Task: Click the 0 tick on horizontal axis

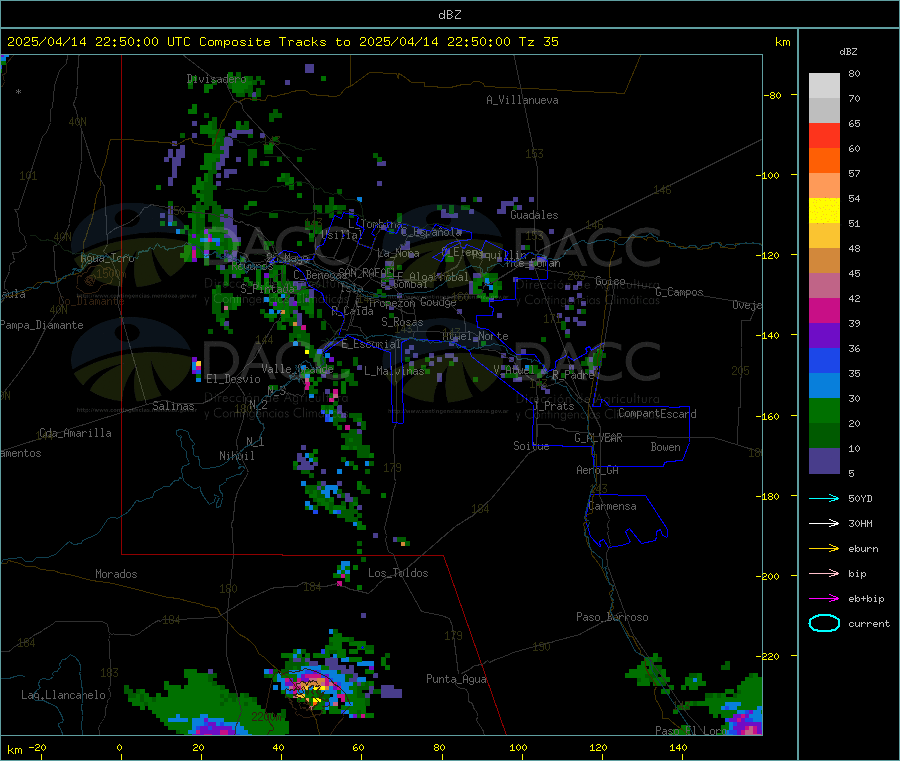Action: point(119,748)
